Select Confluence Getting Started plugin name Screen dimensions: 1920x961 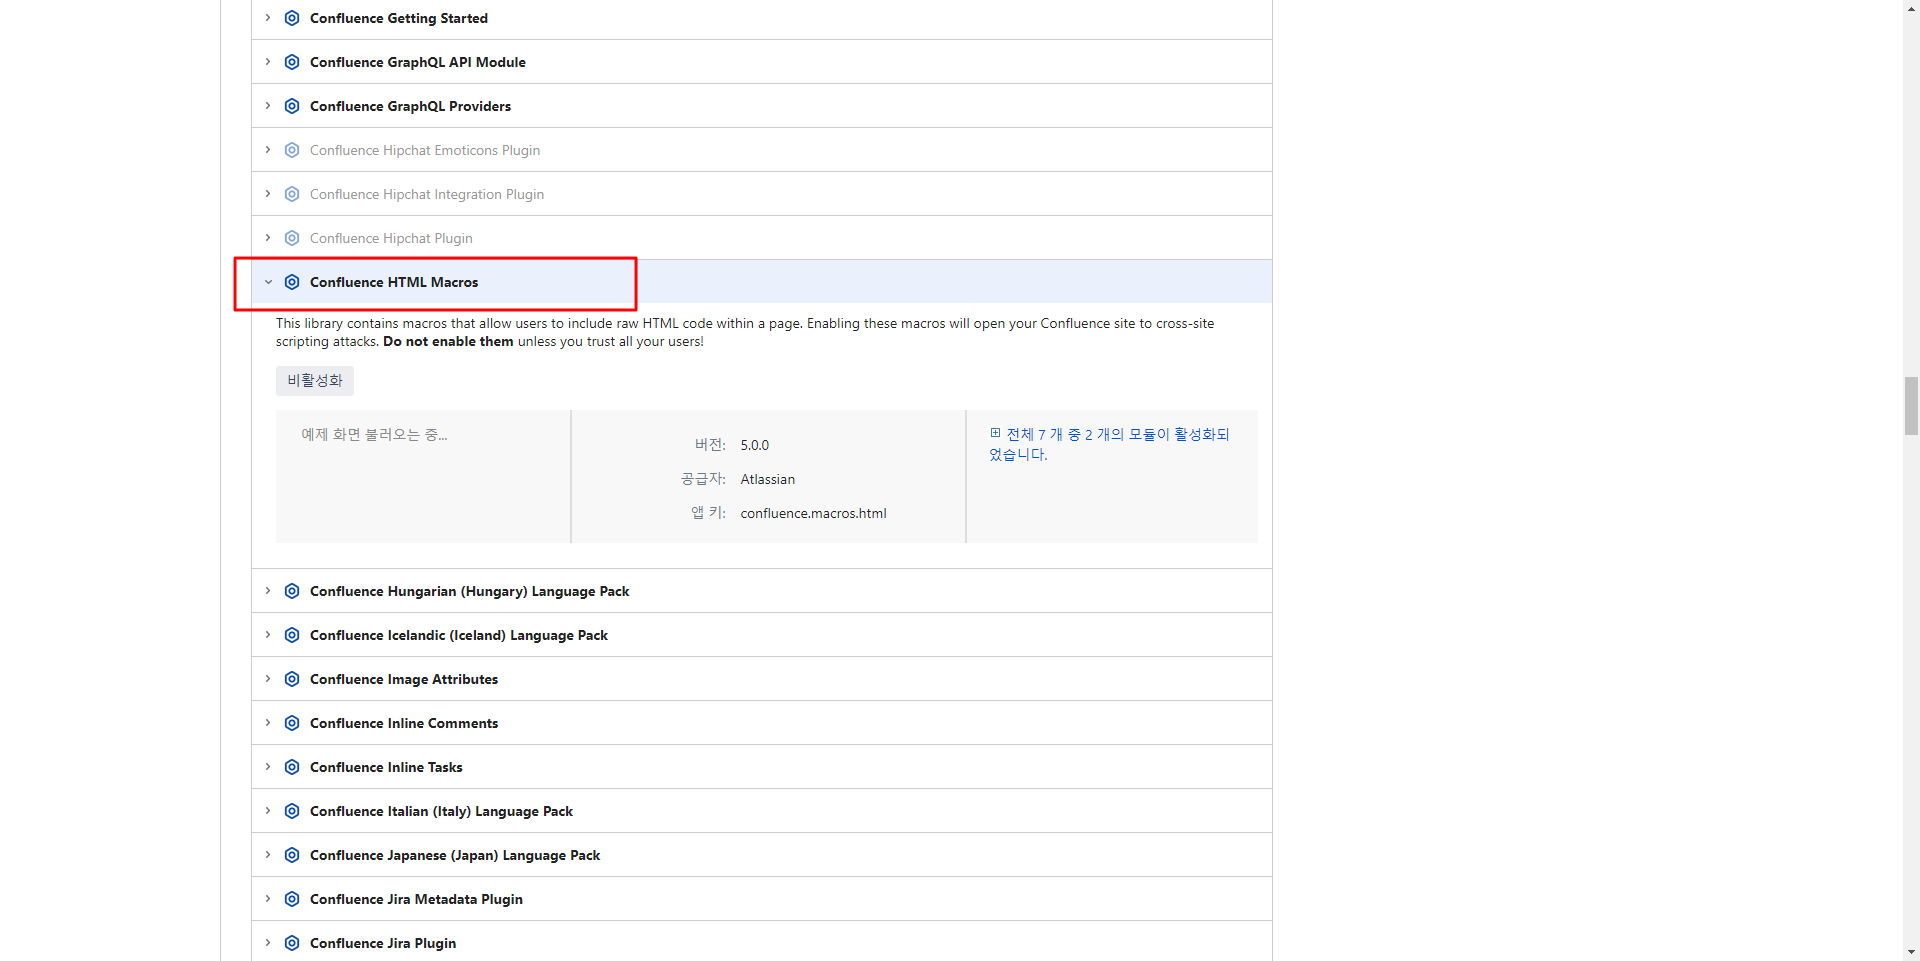click(399, 18)
